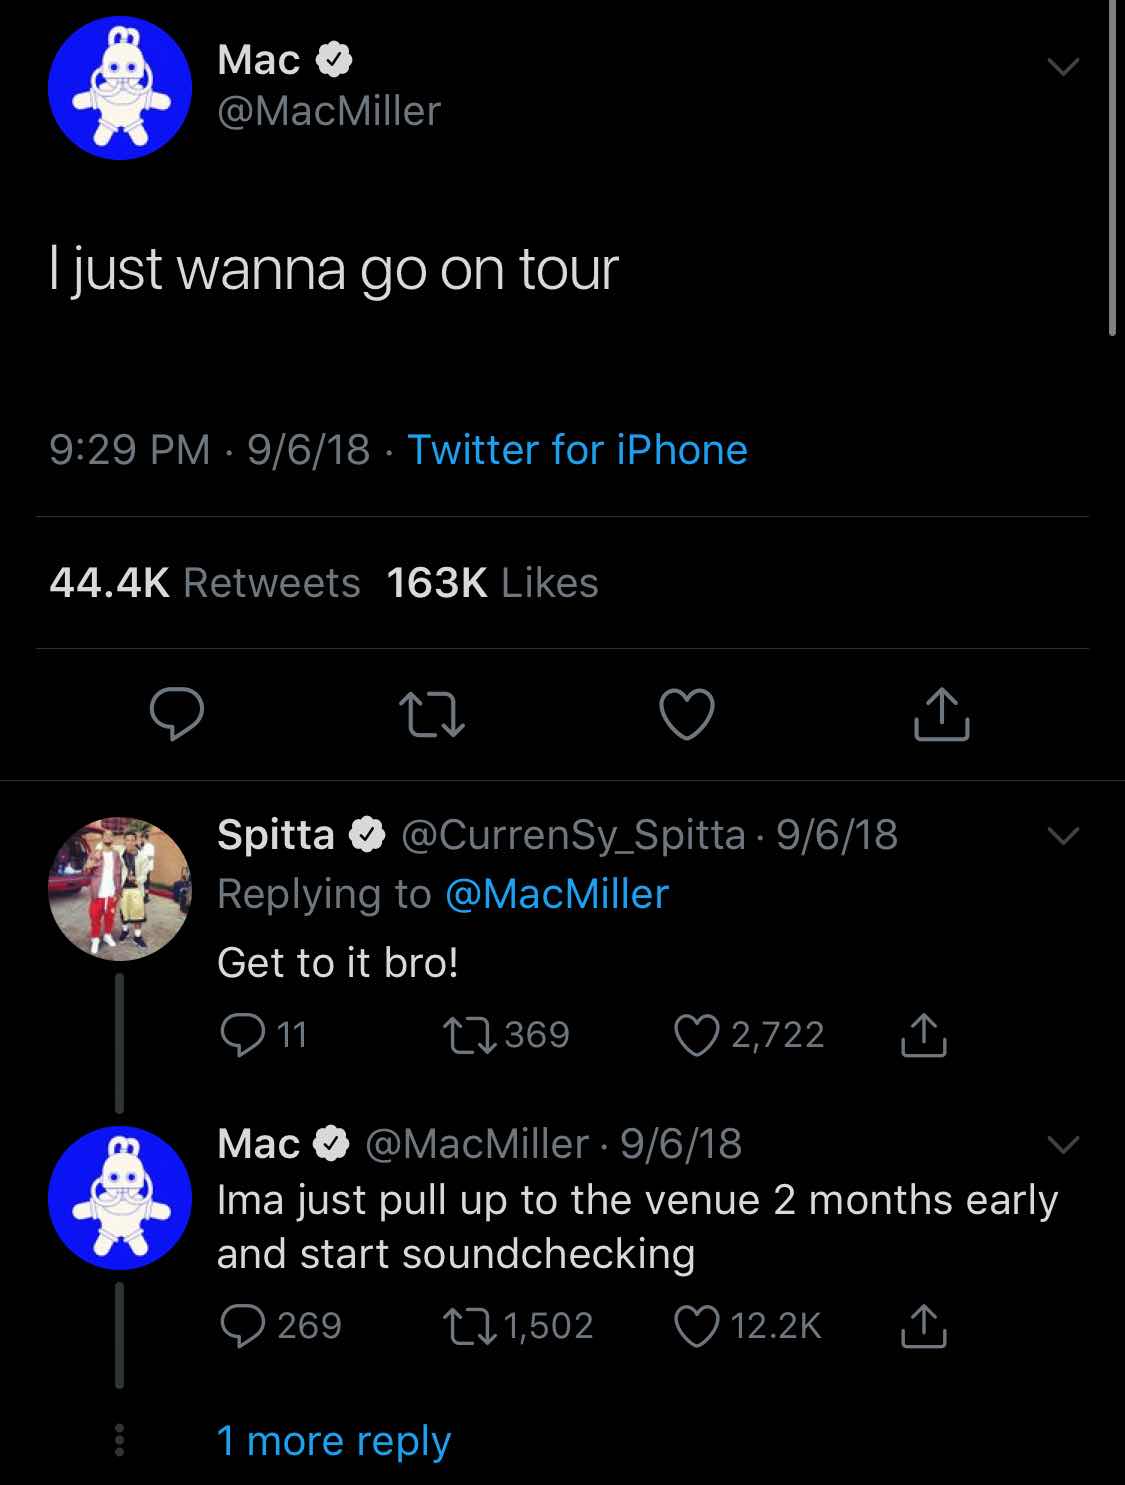This screenshot has width=1125, height=1485.
Task: Like the main Mac tweet
Action: click(x=687, y=714)
